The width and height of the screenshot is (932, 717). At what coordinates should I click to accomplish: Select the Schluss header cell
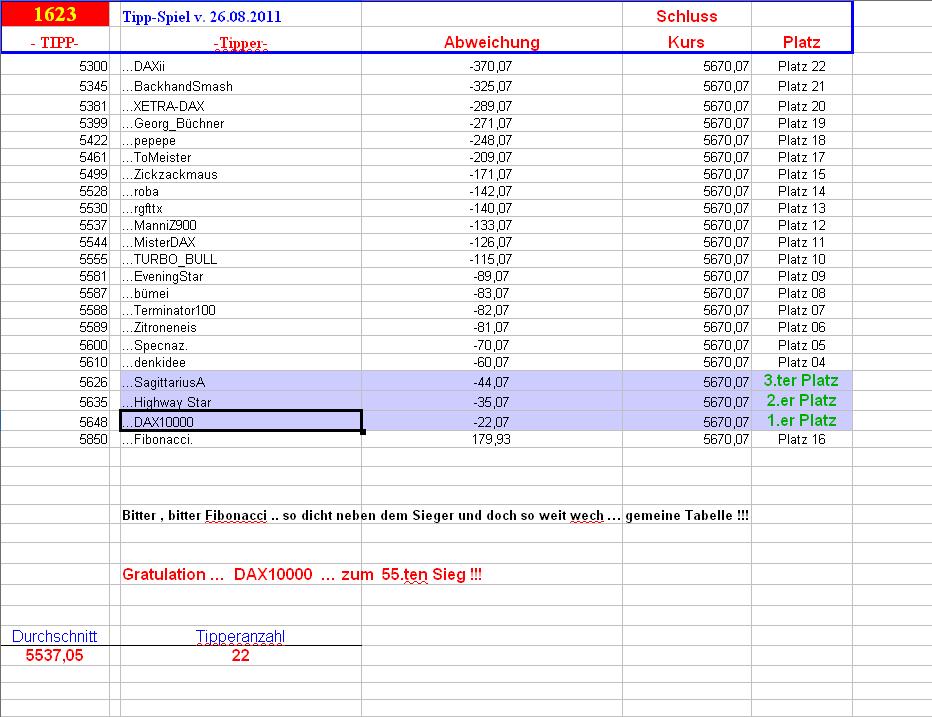tap(688, 16)
